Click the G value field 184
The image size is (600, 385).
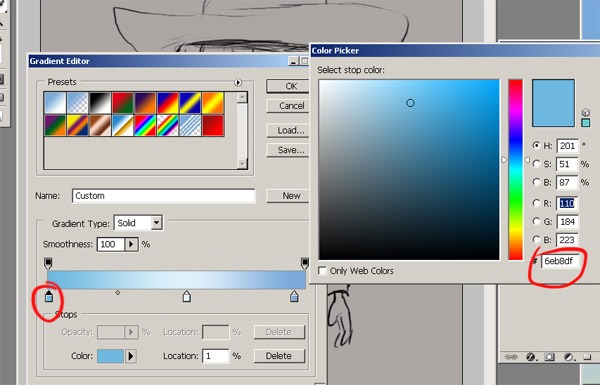click(567, 221)
